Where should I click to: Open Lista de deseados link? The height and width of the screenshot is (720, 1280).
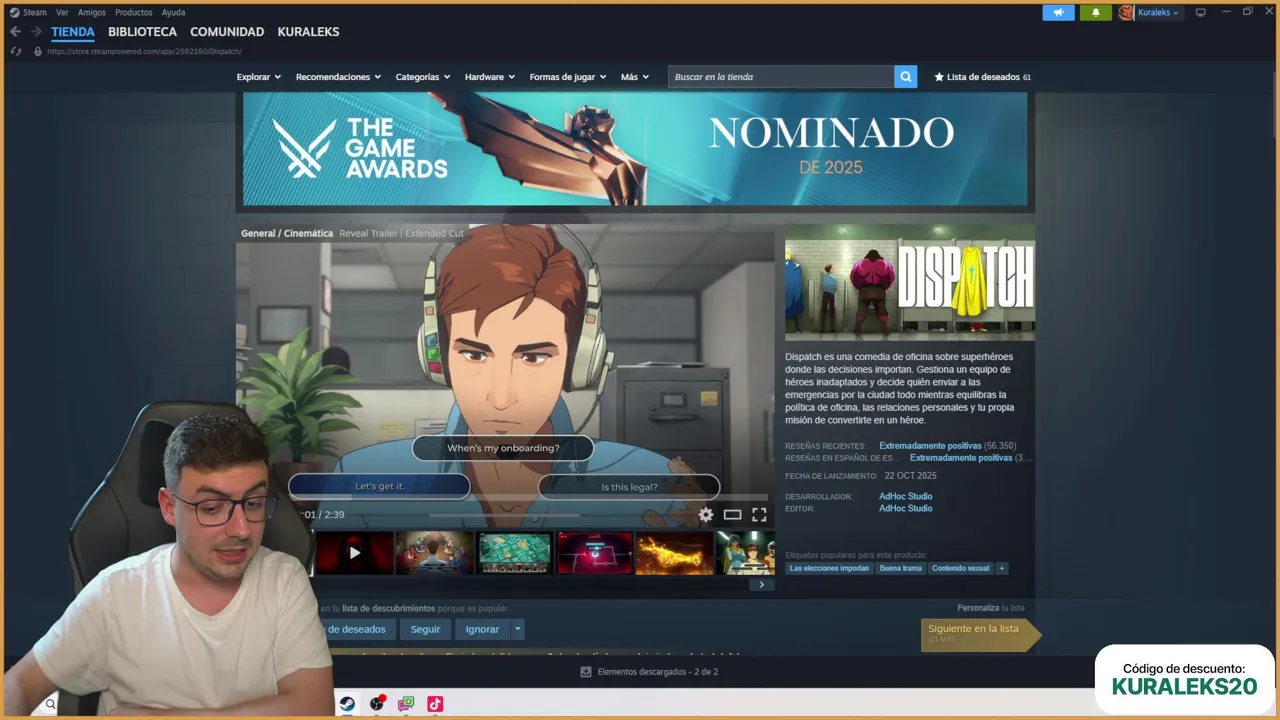pyautogui.click(x=983, y=77)
